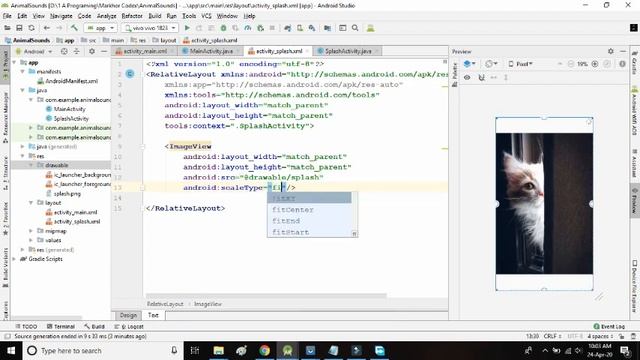Click the Windows Start button
The height and width of the screenshot is (360, 640).
11,350
